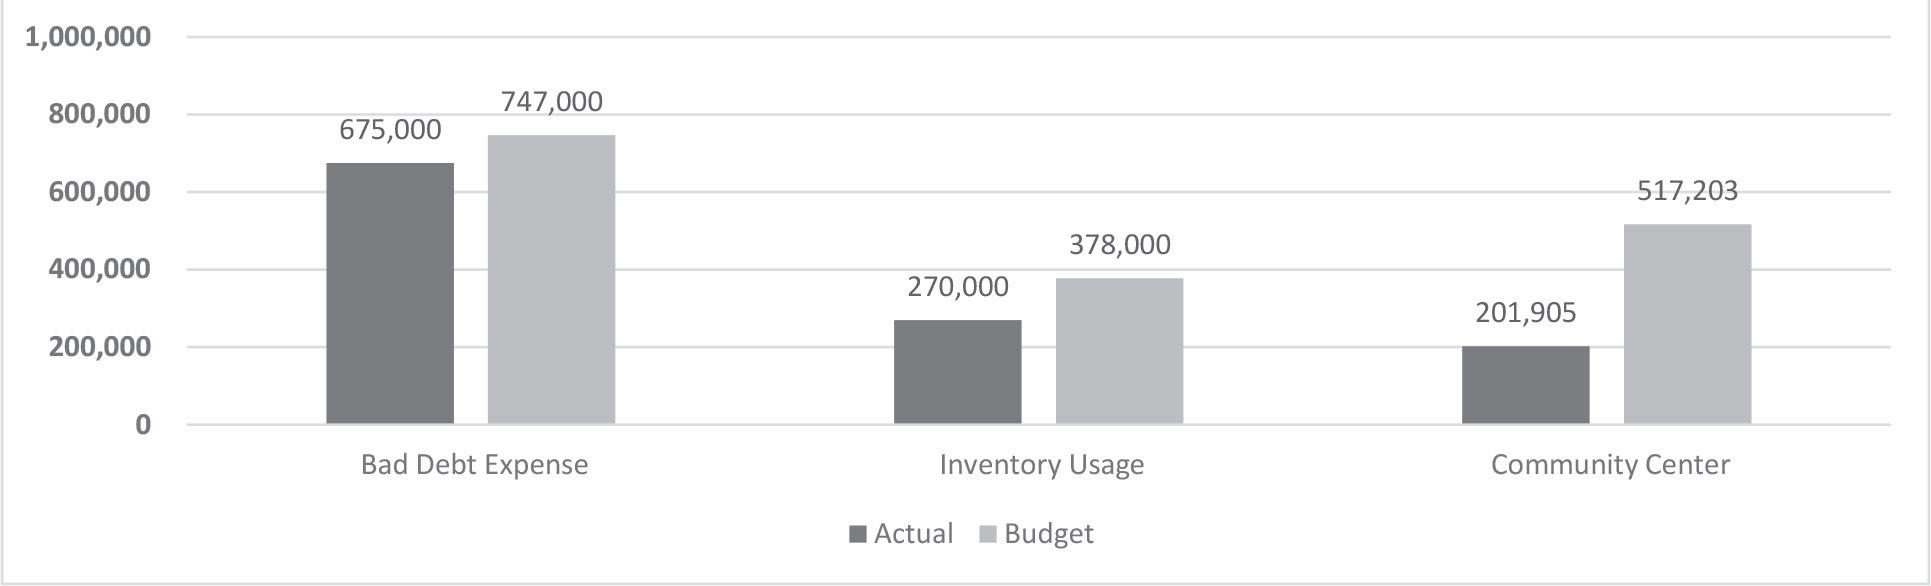1931x586 pixels.
Task: Select the 675,000 data label
Action: tap(390, 130)
